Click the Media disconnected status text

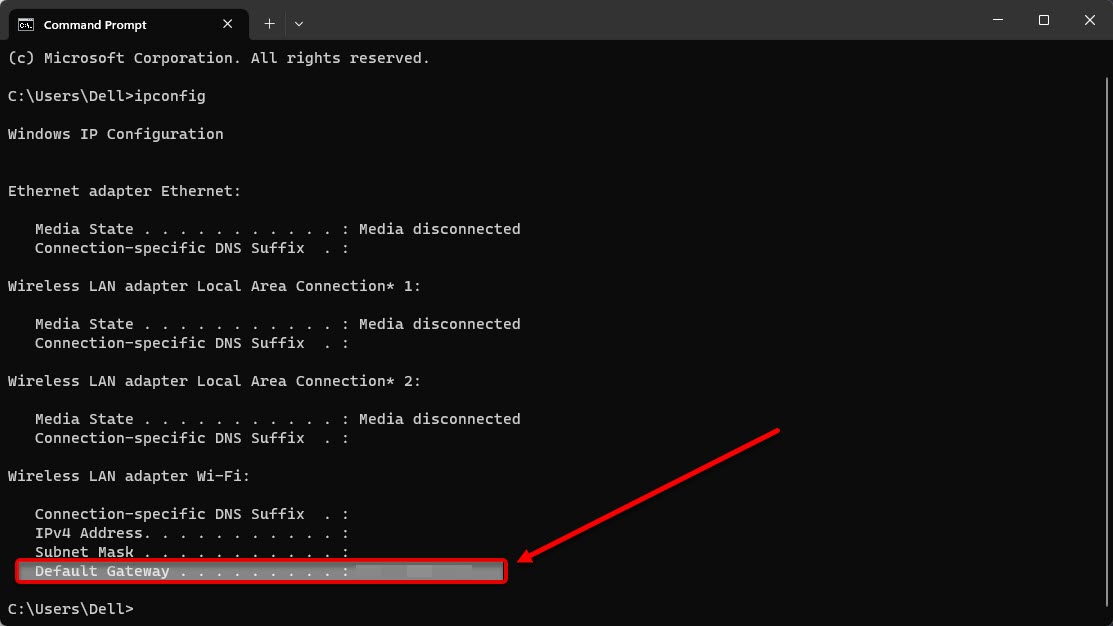[x=439, y=228]
